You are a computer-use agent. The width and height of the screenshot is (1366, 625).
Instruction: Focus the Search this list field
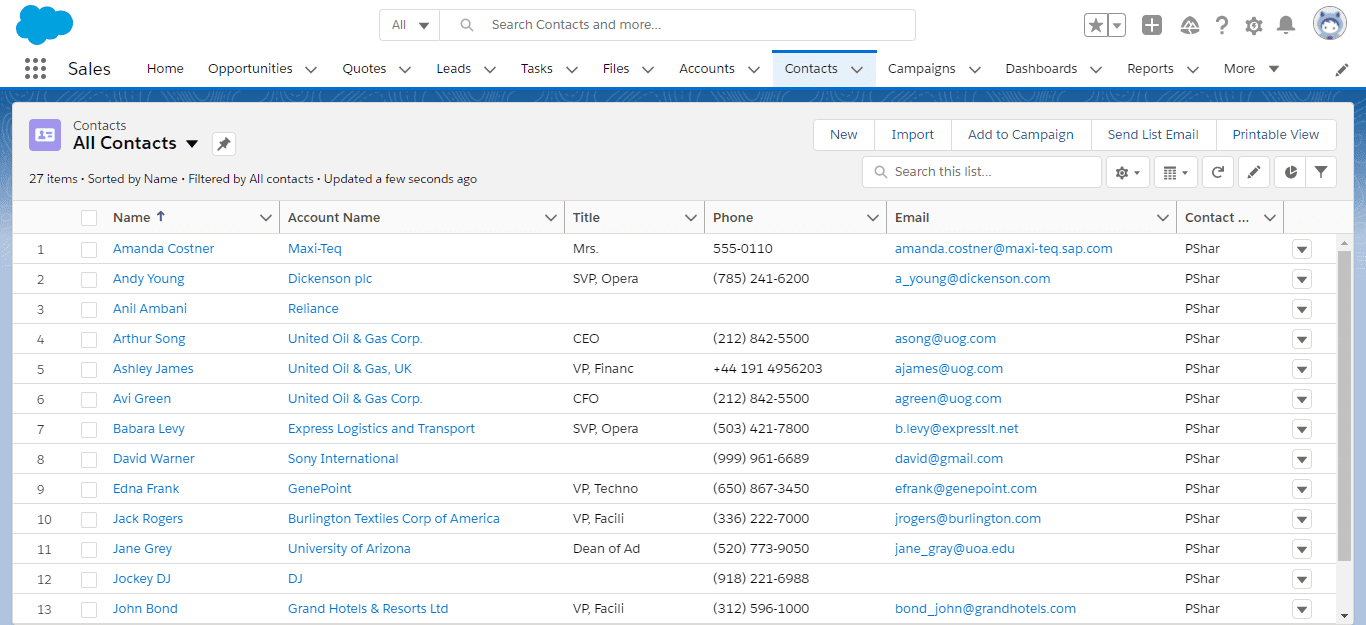pyautogui.click(x=982, y=172)
